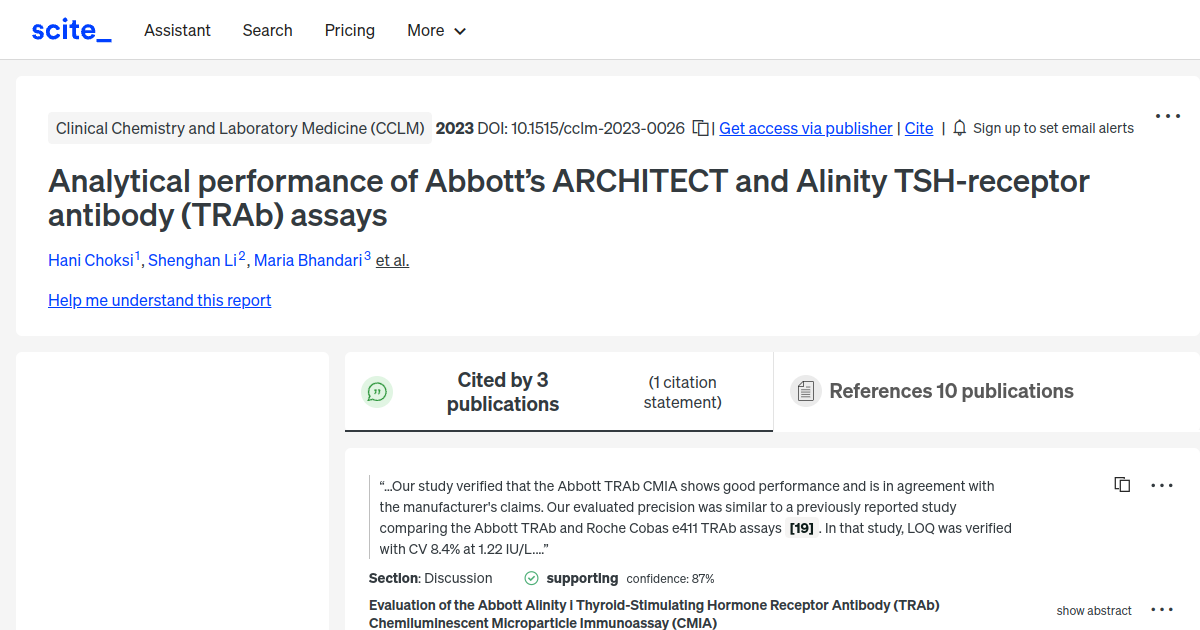Click the green quote icon on Cited by tab
1200x630 pixels.
click(x=377, y=391)
